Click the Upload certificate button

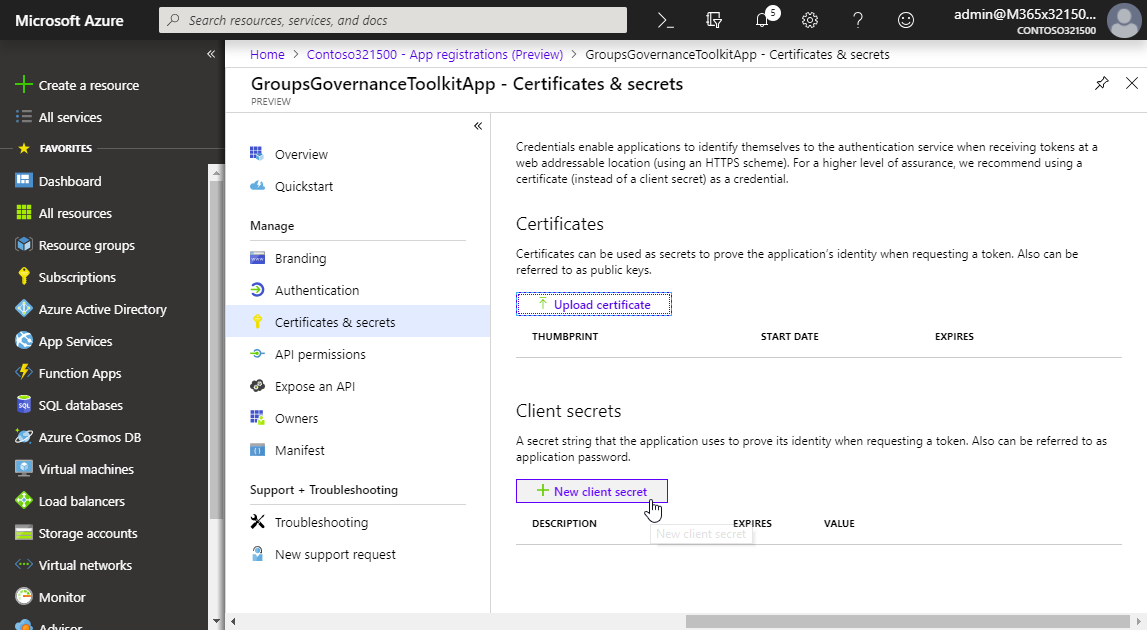point(593,304)
